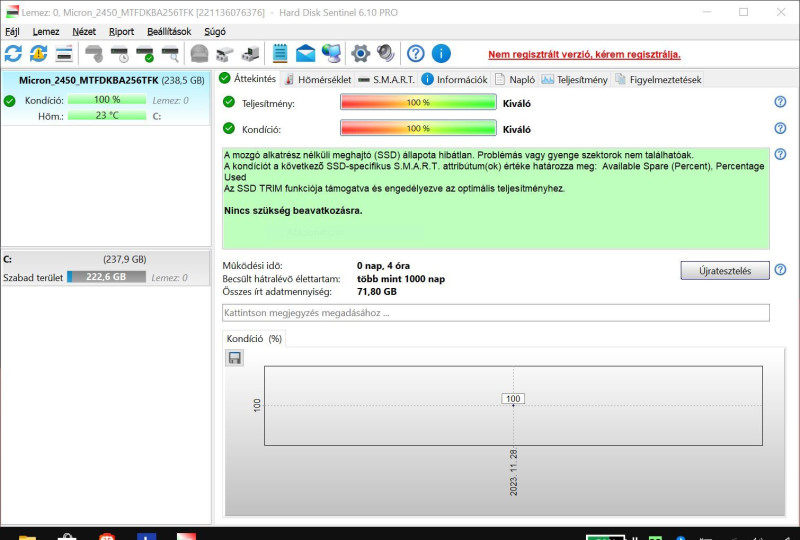The image size is (800, 540).
Task: Click the globe and monitor network icon
Action: 331,53
